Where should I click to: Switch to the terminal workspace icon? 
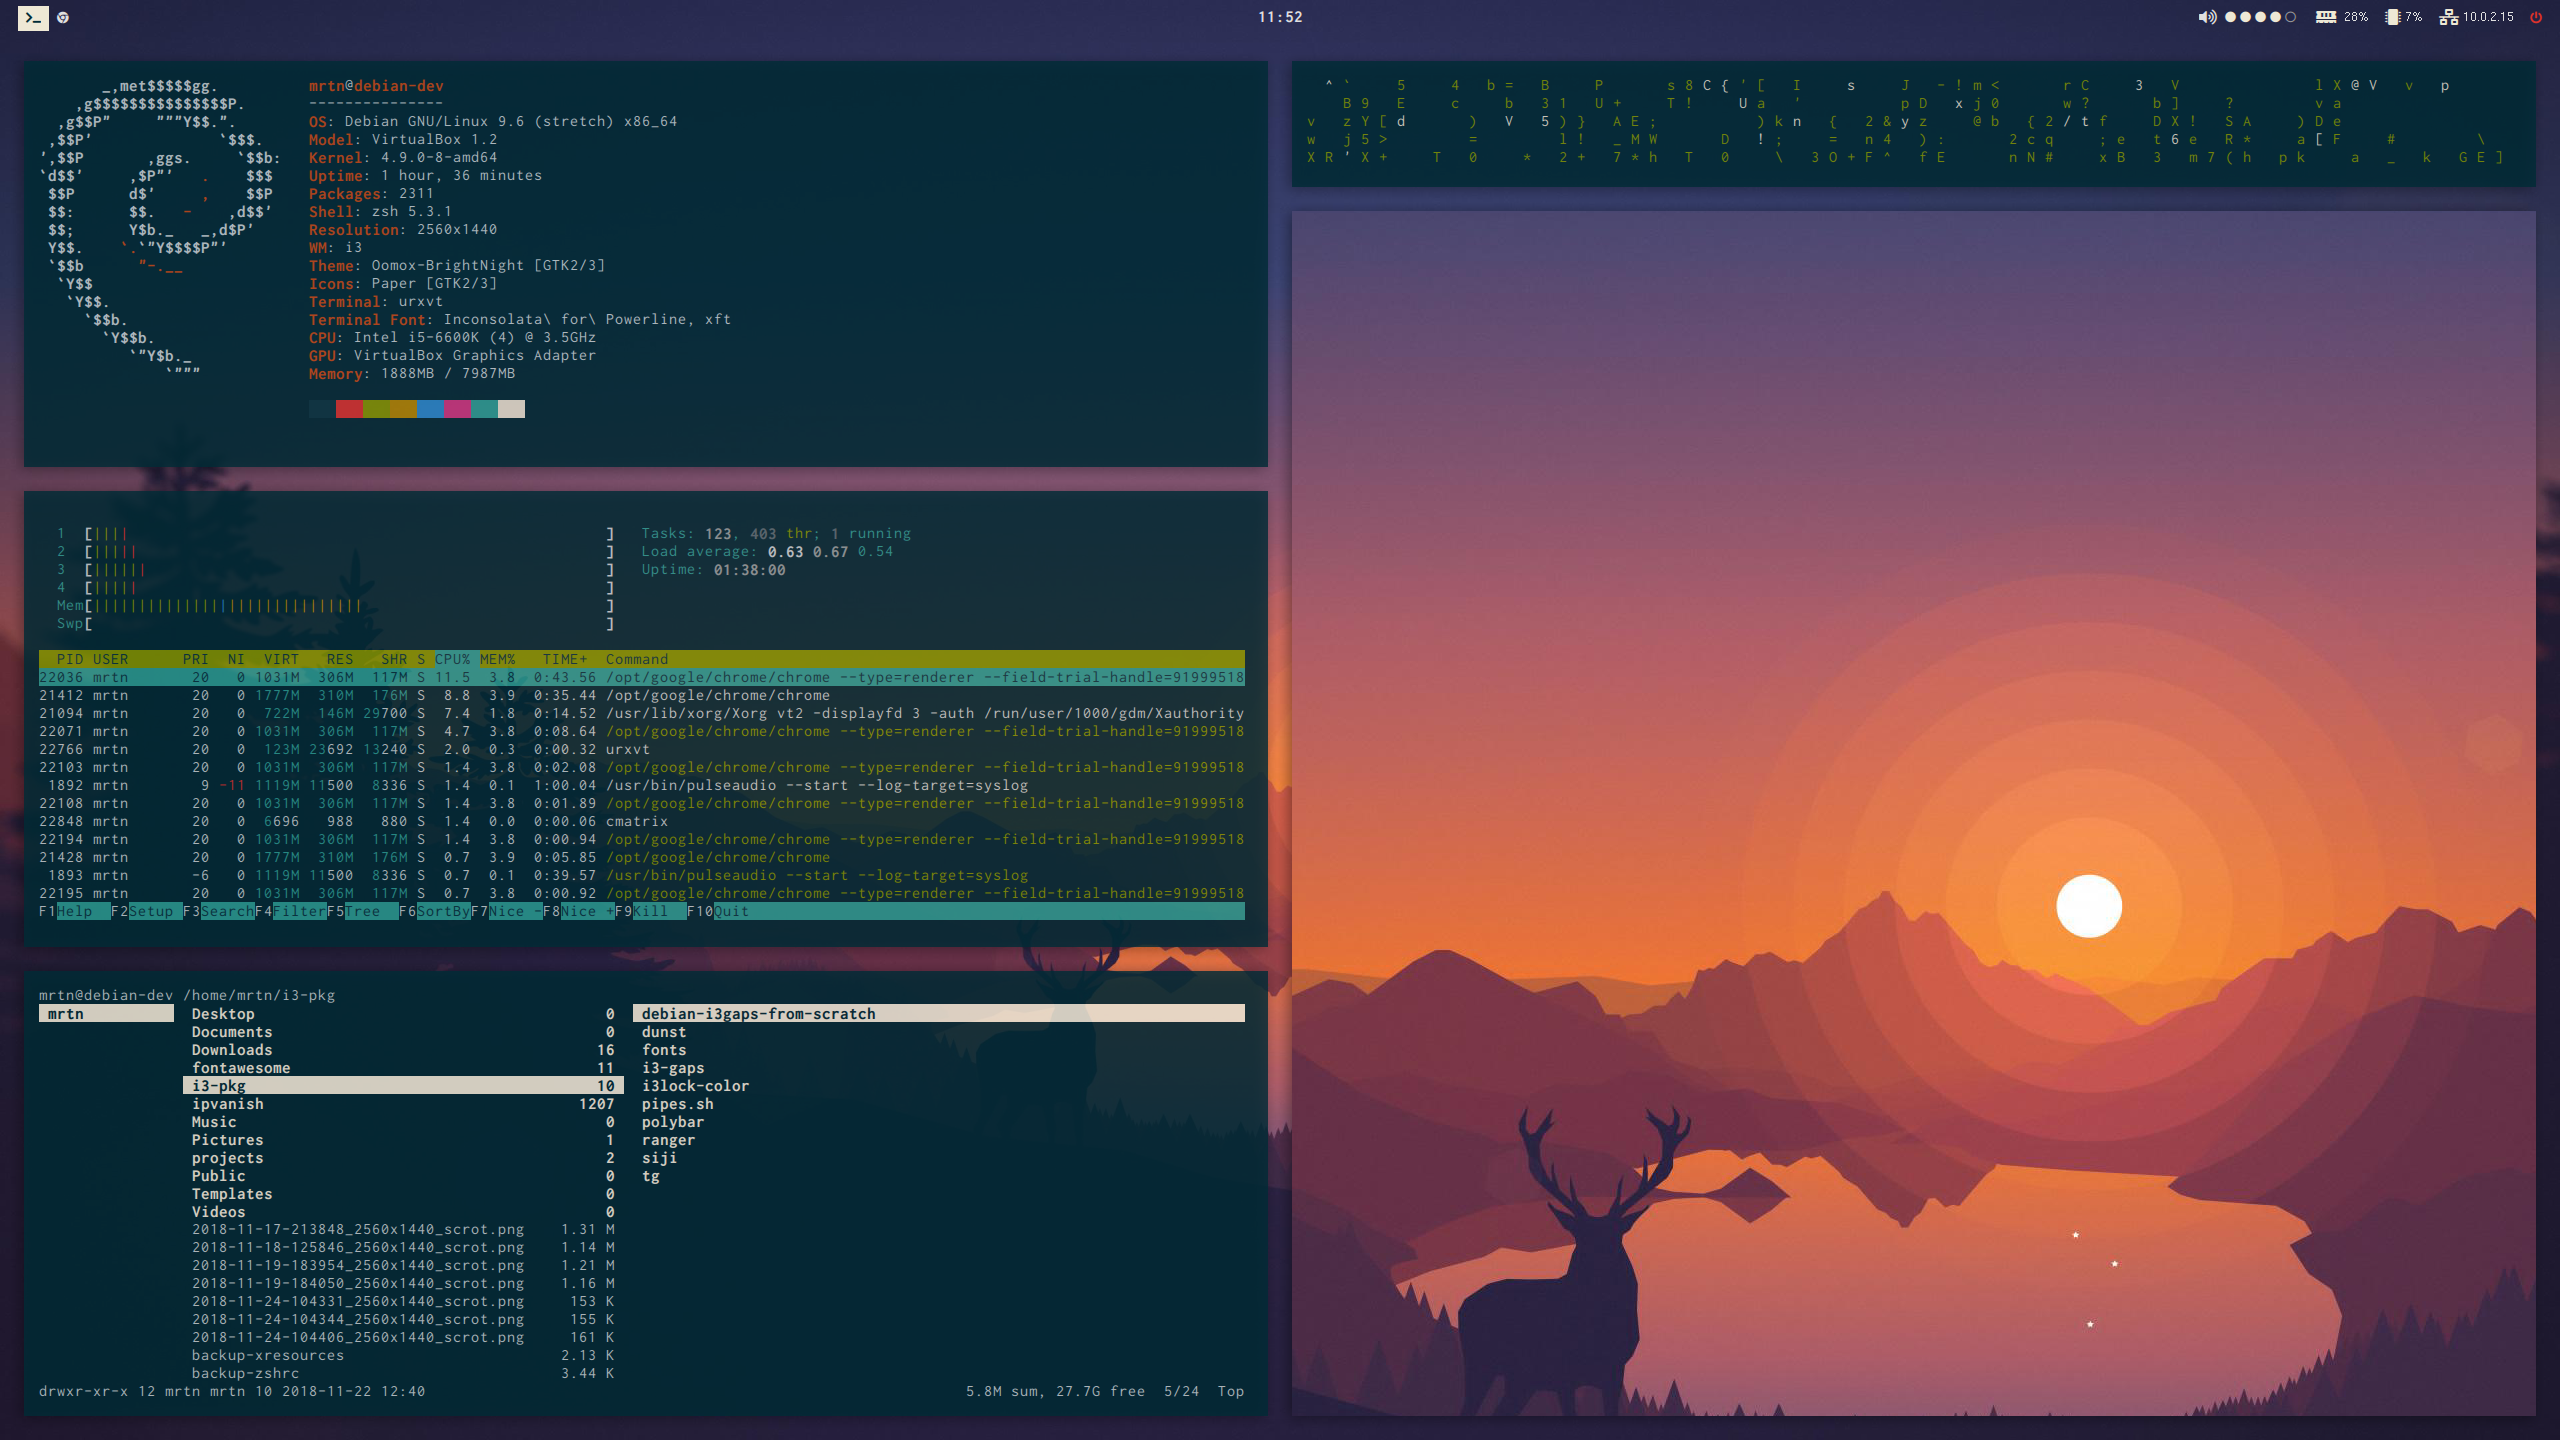coord(33,17)
